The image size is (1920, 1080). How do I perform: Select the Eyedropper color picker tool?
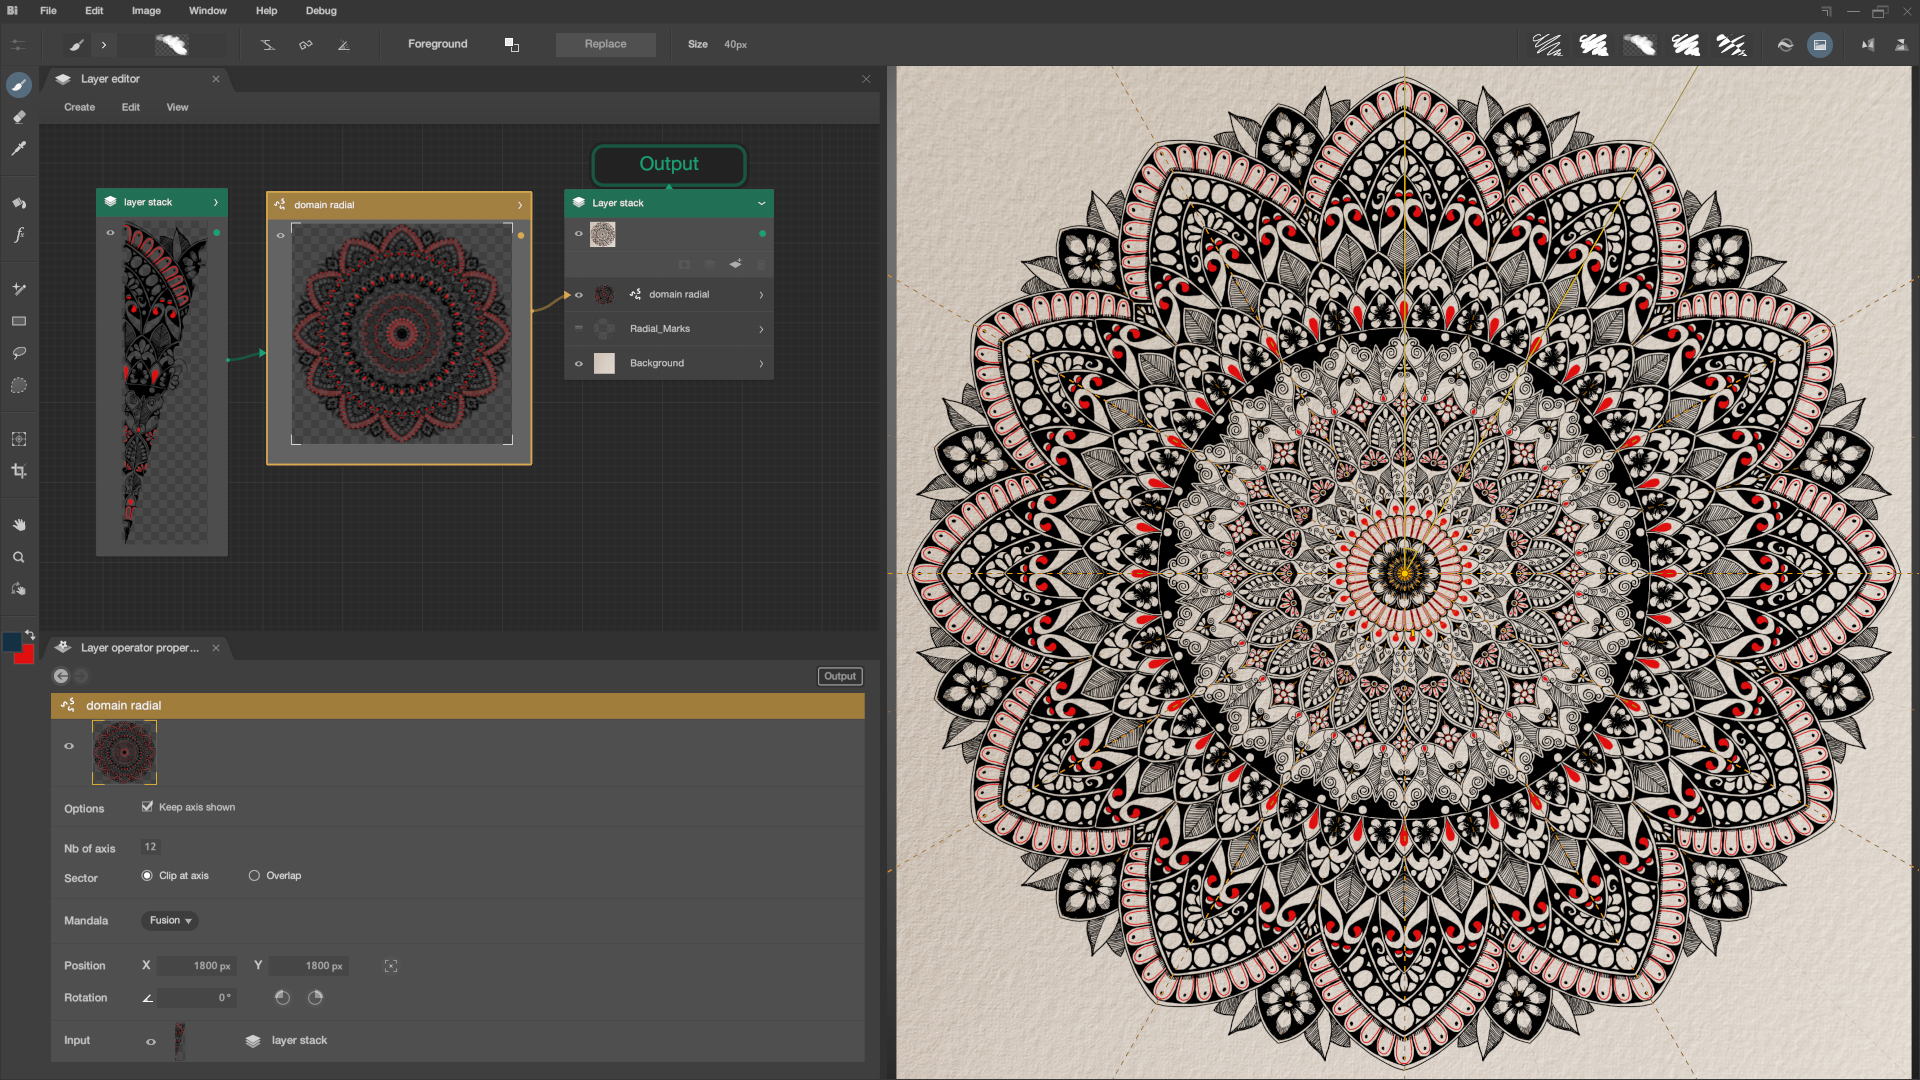19,148
